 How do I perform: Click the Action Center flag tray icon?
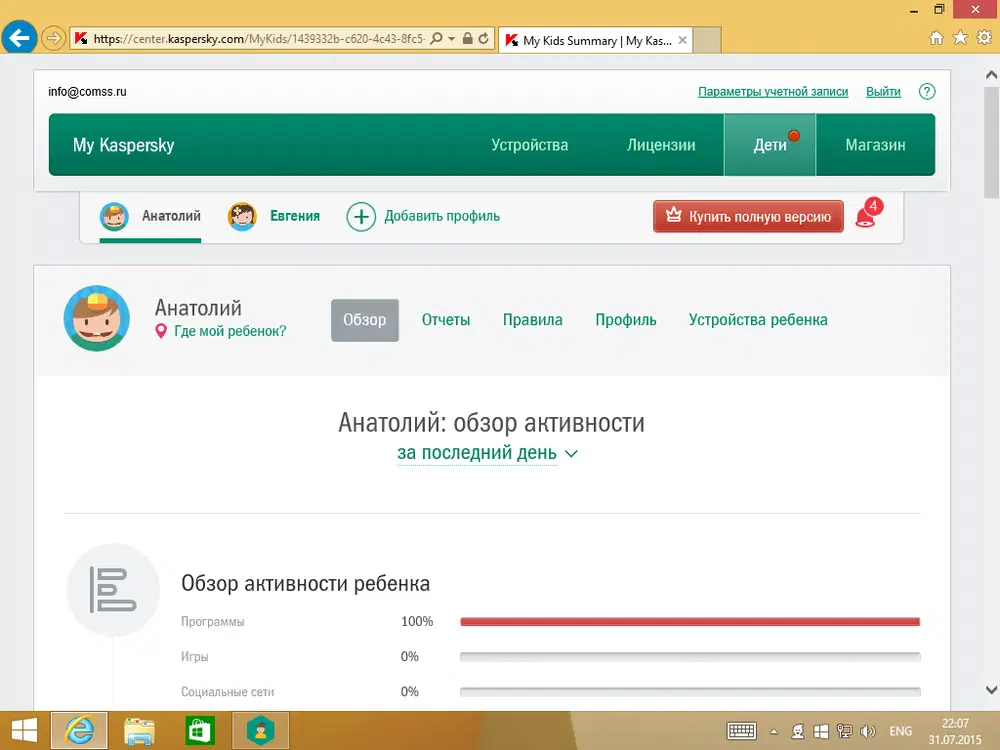tap(821, 731)
